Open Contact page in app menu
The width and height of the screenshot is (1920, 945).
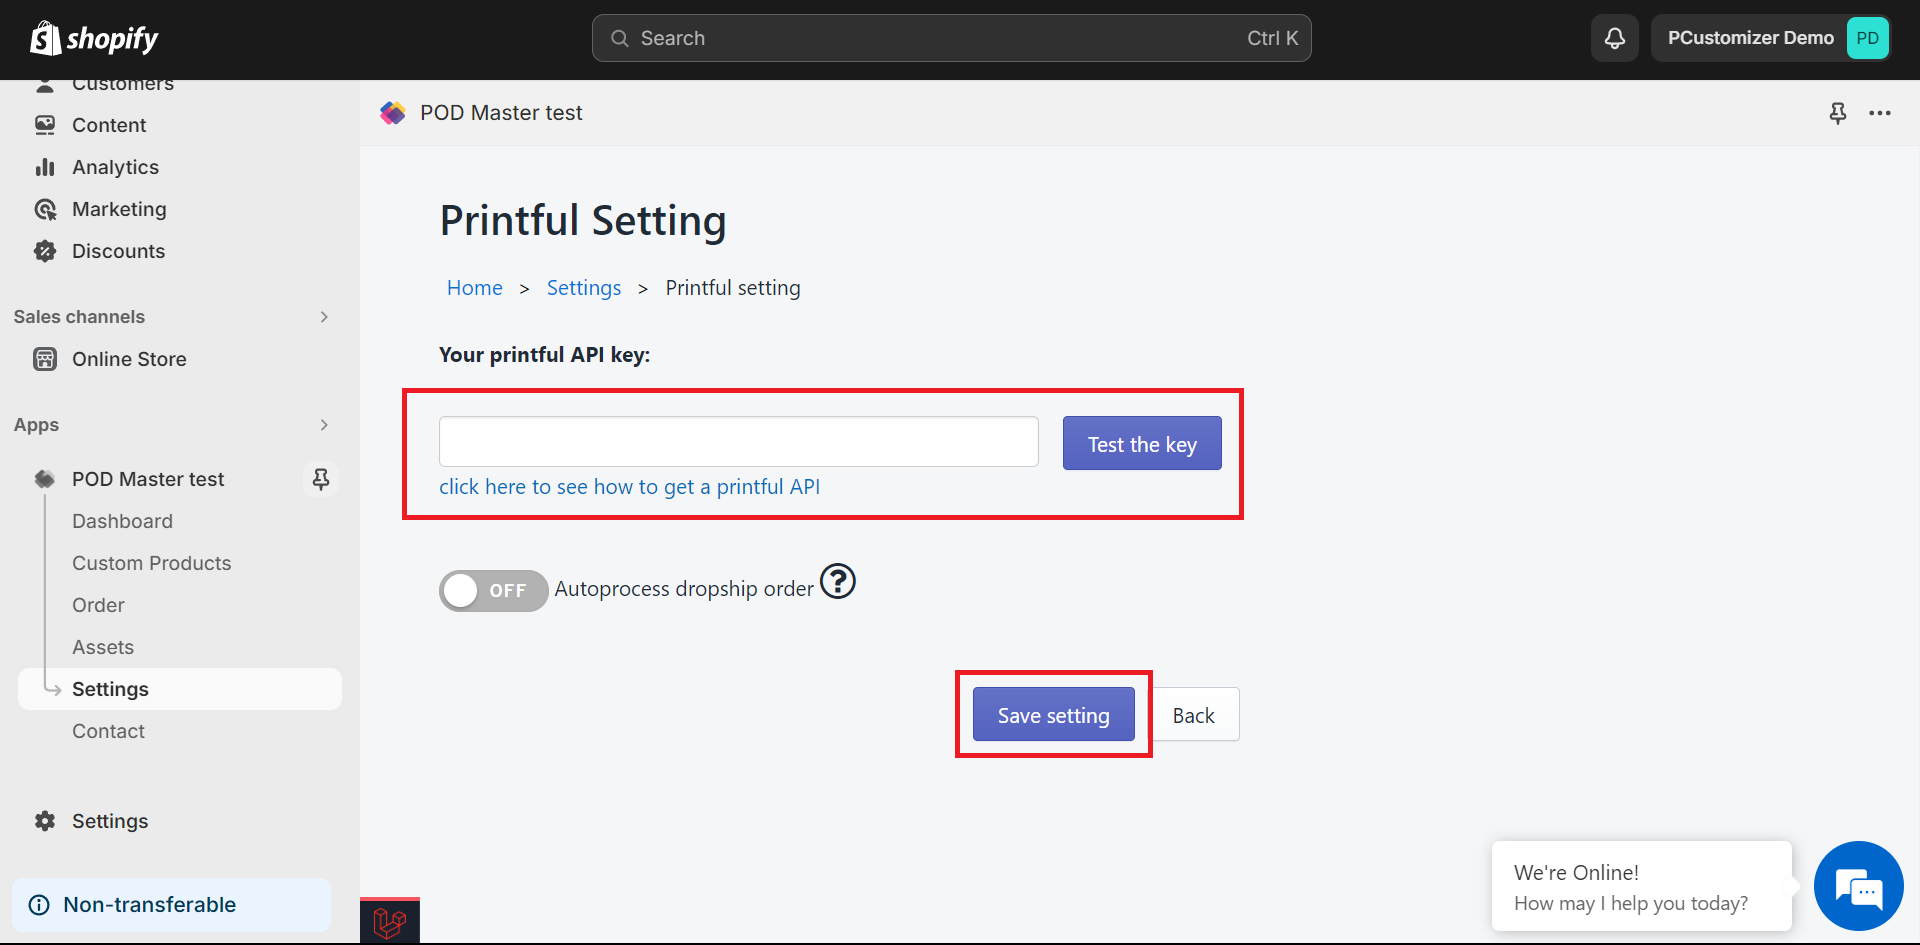pyautogui.click(x=108, y=731)
